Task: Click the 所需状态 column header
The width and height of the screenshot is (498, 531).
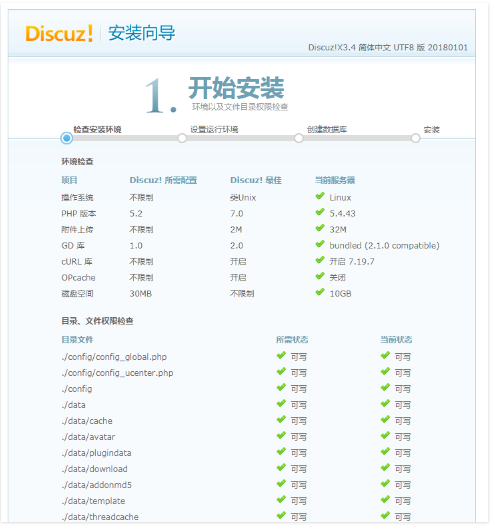Action: tap(292, 340)
